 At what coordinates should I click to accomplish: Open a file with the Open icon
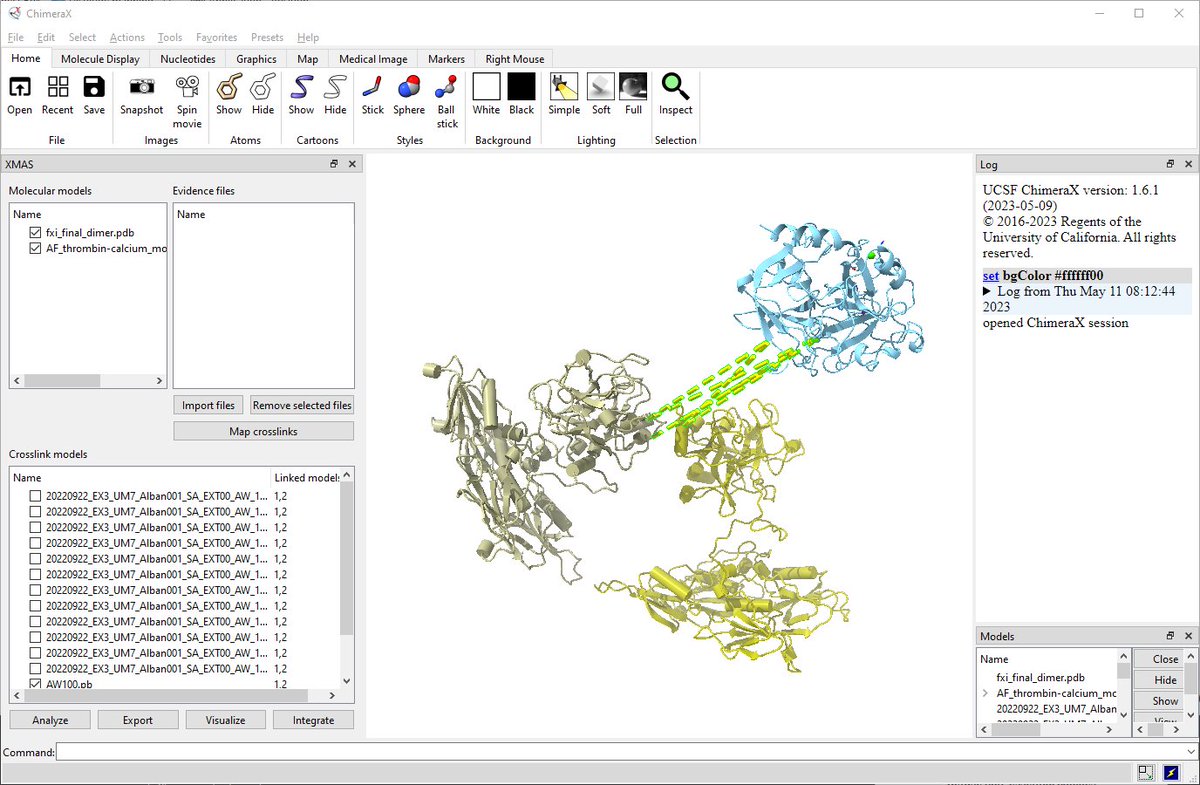tap(20, 88)
